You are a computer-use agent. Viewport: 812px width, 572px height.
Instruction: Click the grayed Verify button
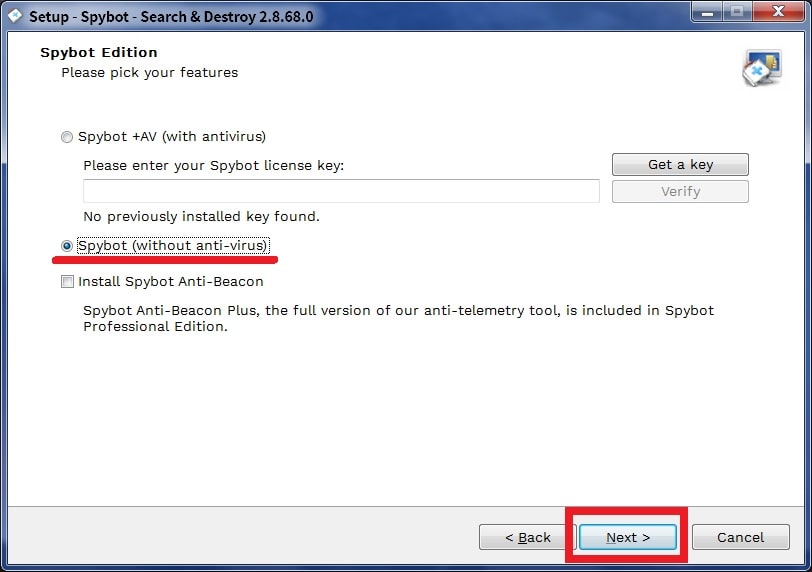click(x=680, y=192)
